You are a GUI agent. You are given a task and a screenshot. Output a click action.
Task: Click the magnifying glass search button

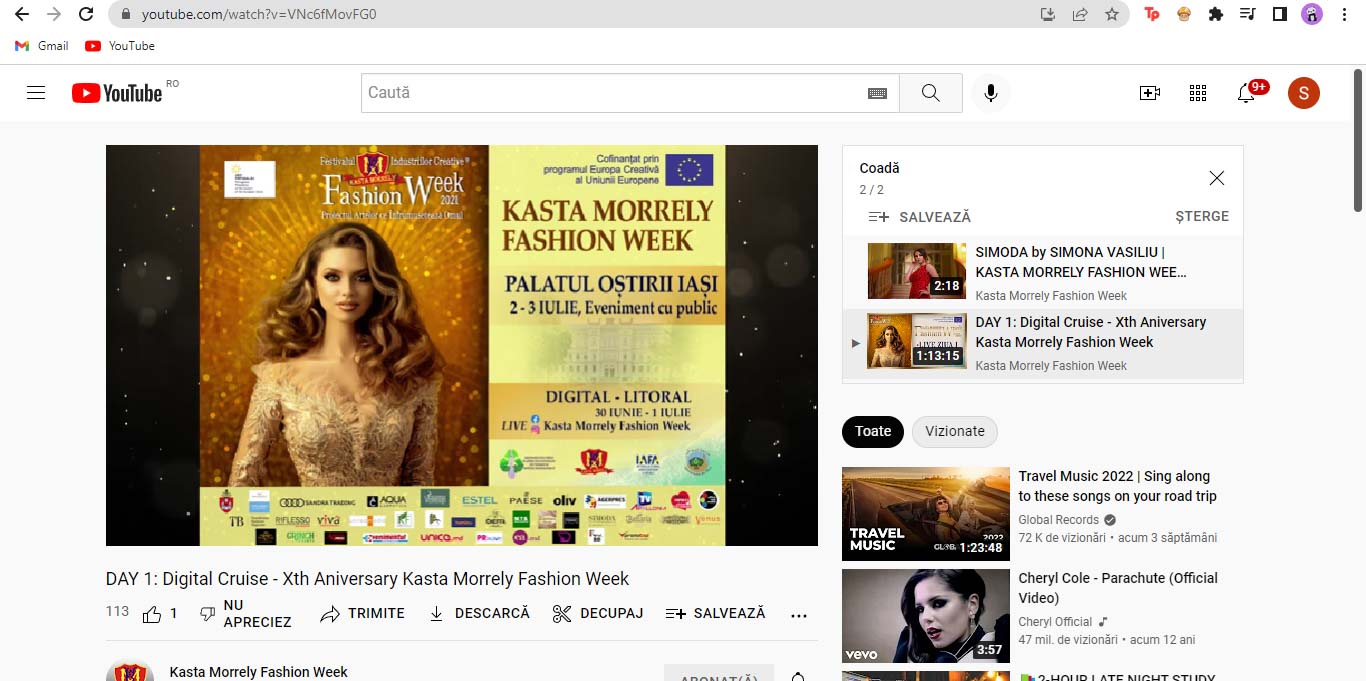(x=931, y=93)
